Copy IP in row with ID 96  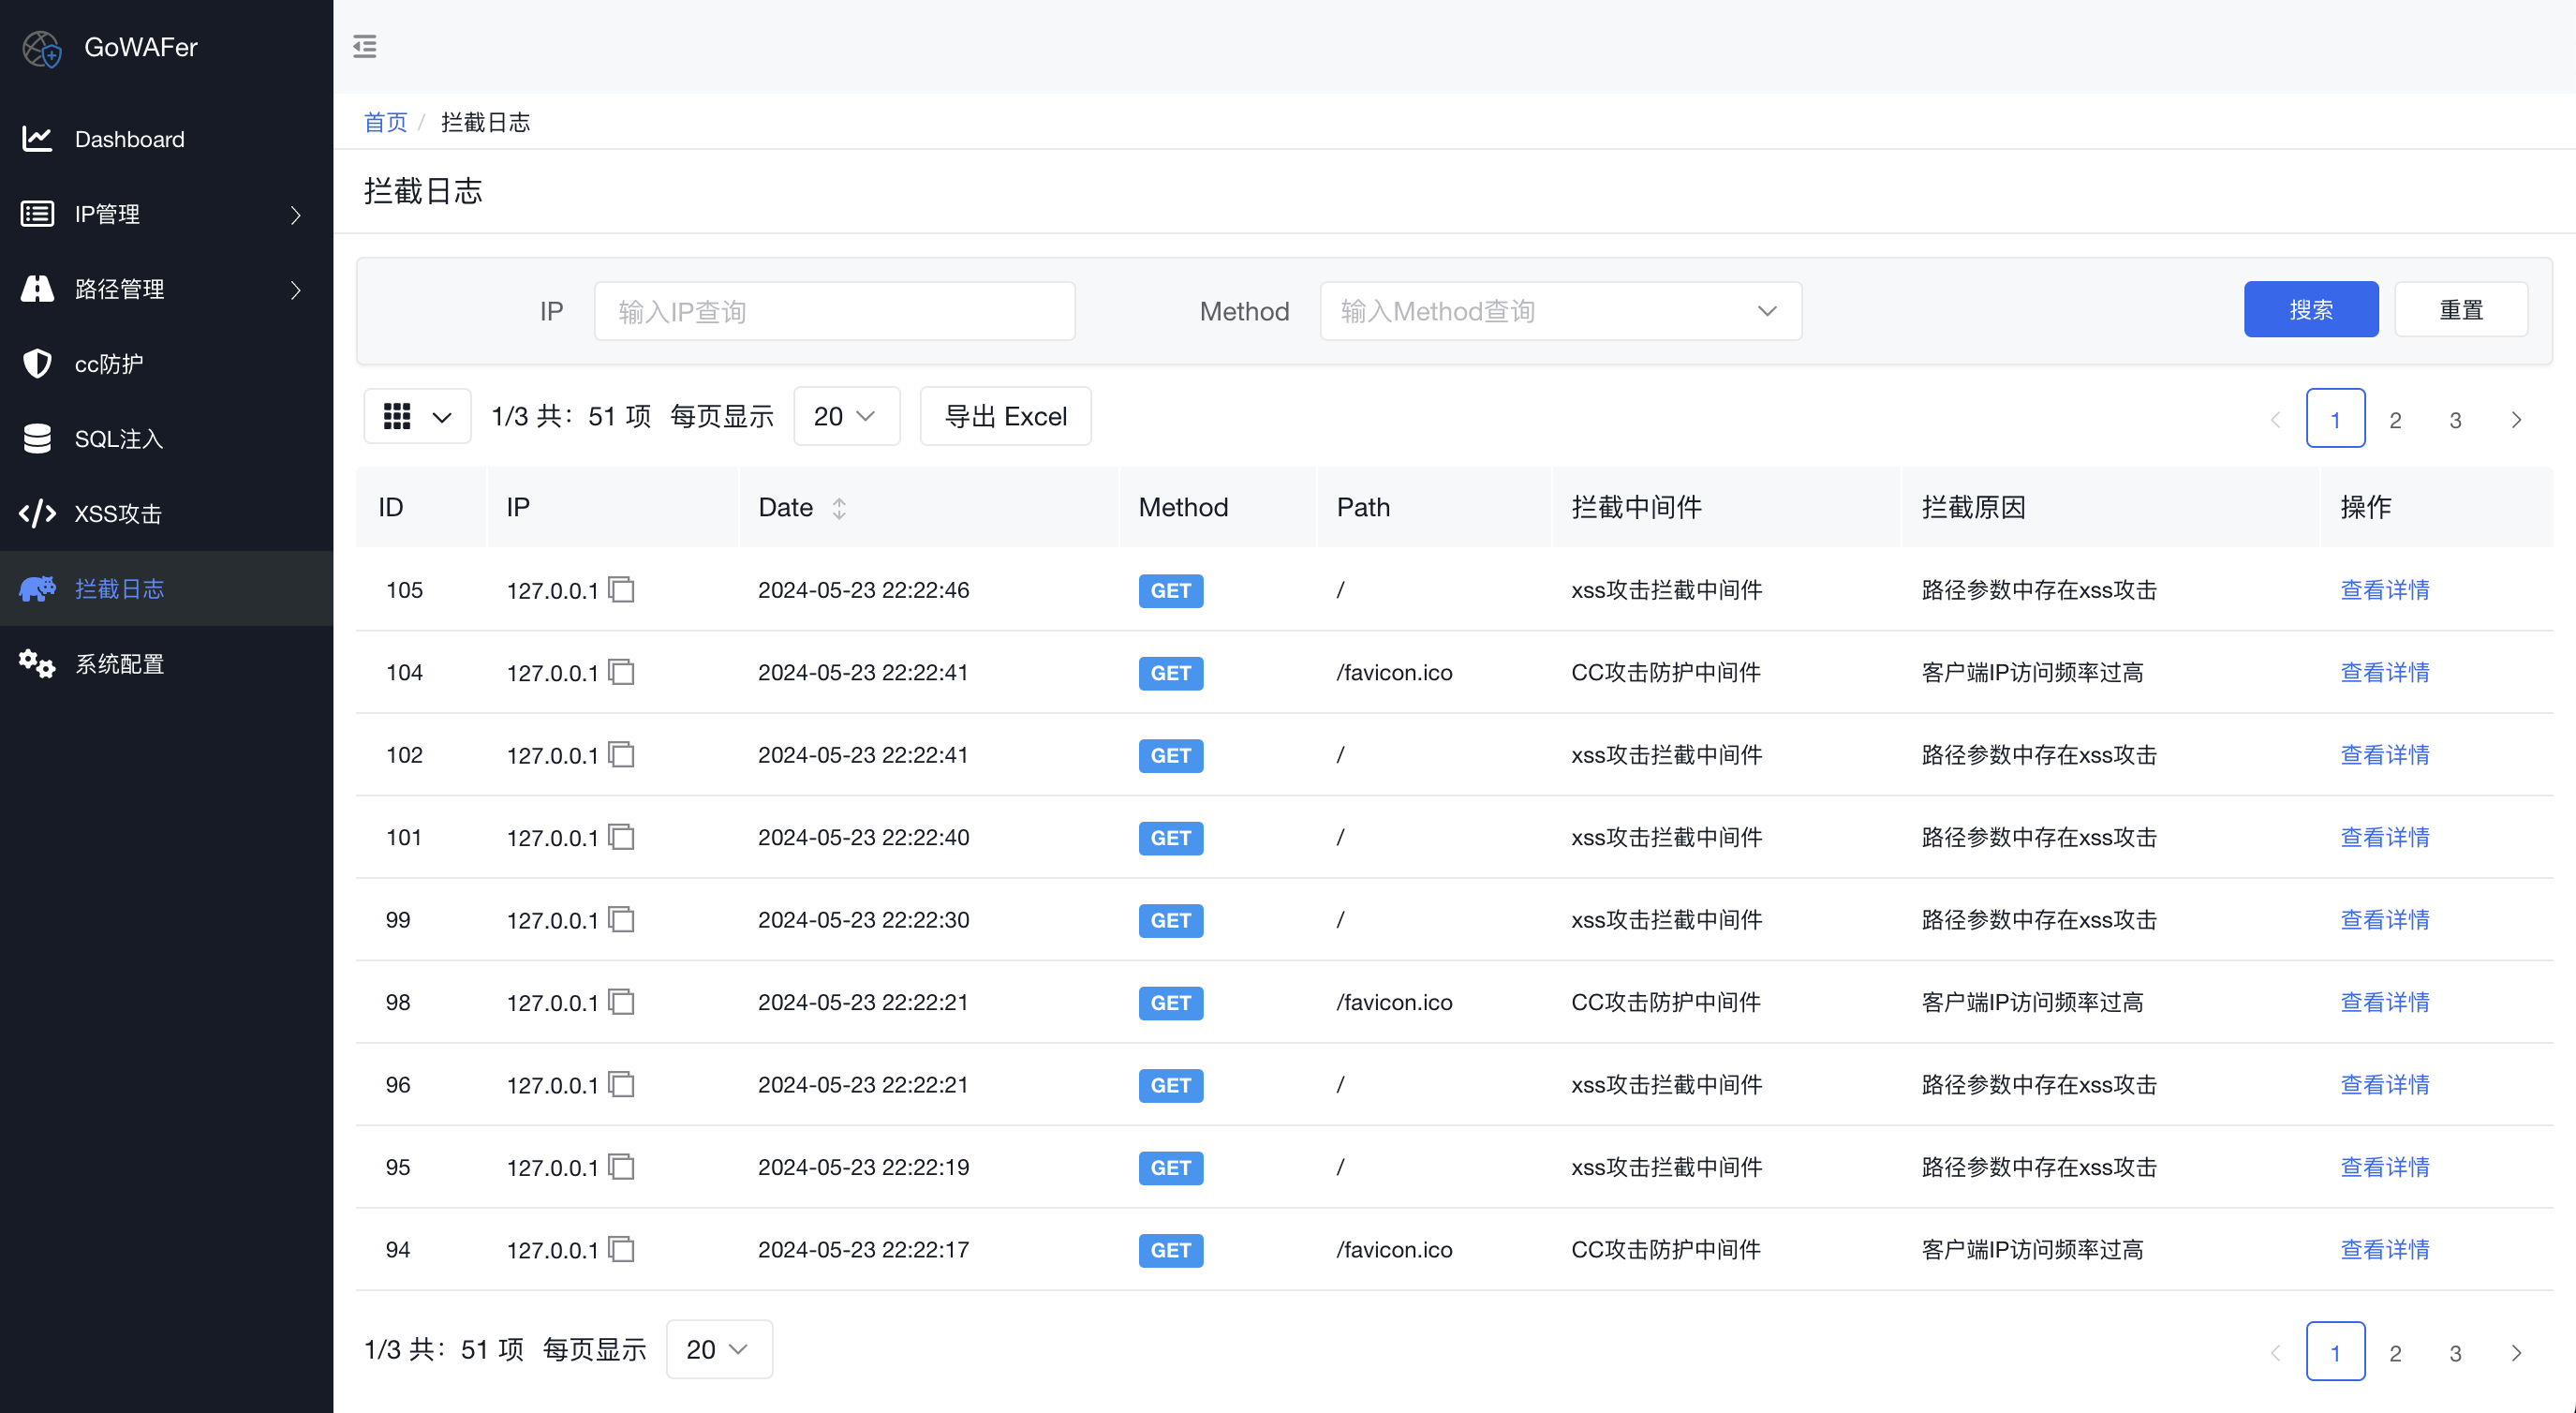pyautogui.click(x=621, y=1085)
